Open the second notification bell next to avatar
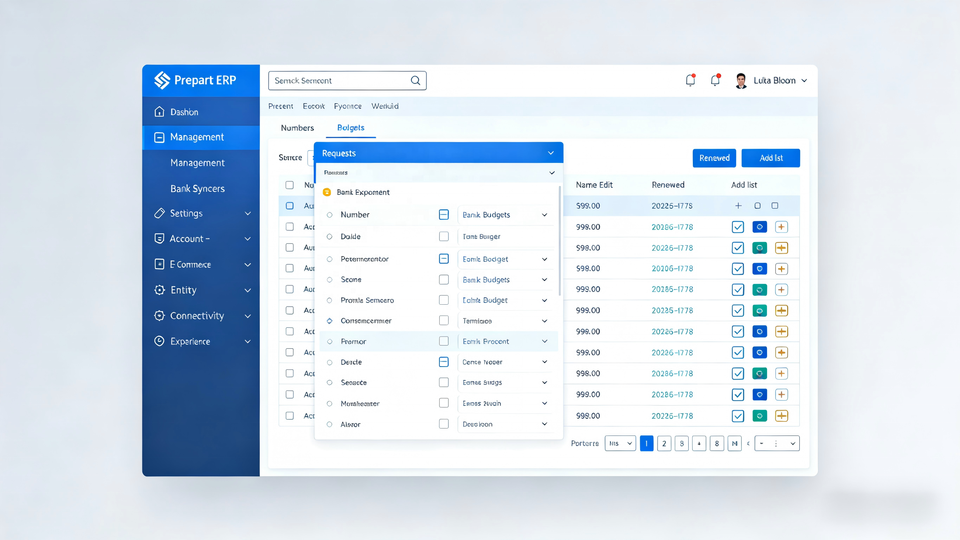Viewport: 960px width, 540px height. pyautogui.click(x=714, y=80)
